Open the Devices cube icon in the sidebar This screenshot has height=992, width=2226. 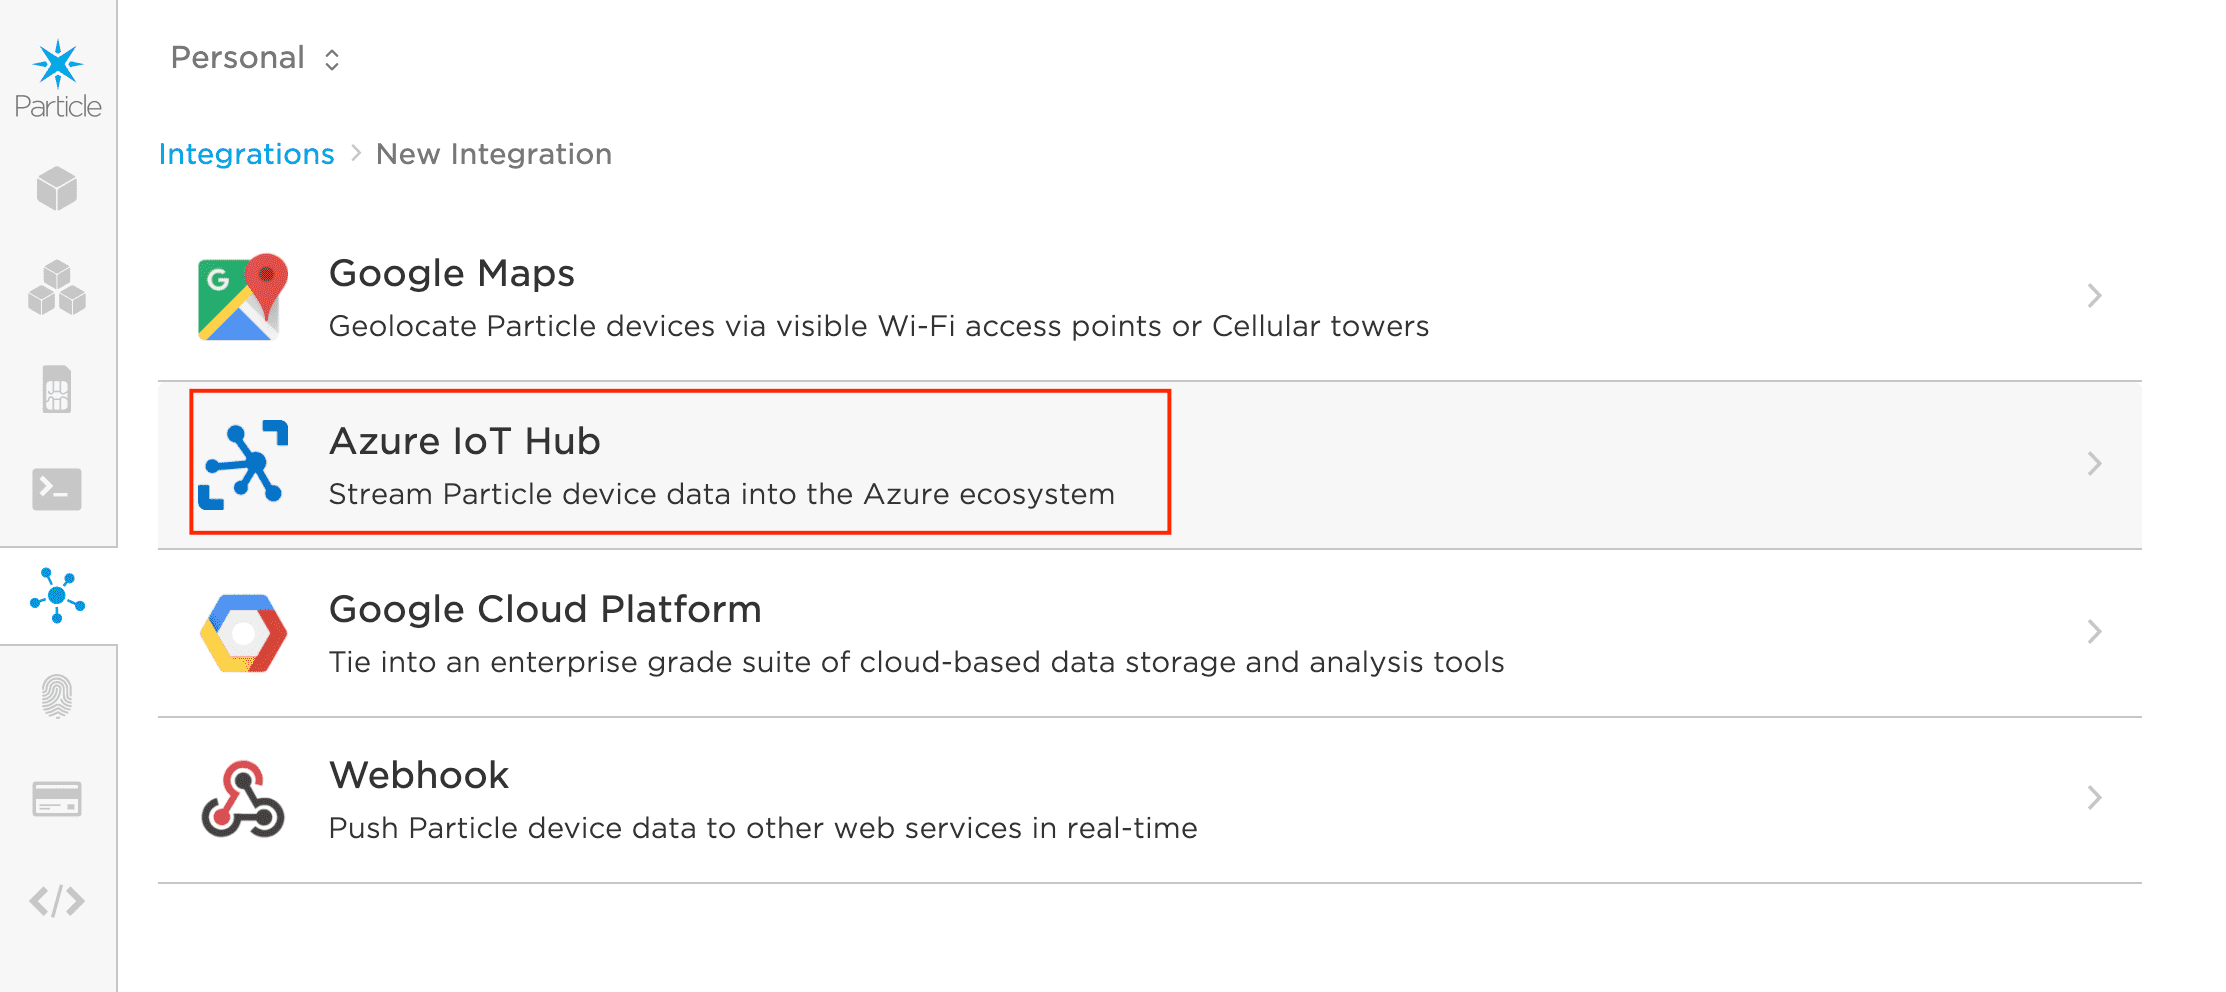(57, 188)
